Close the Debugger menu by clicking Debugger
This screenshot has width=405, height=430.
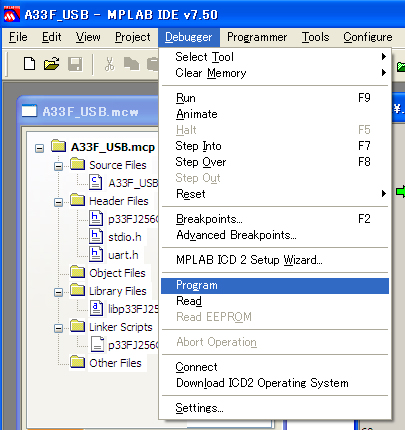click(x=189, y=37)
